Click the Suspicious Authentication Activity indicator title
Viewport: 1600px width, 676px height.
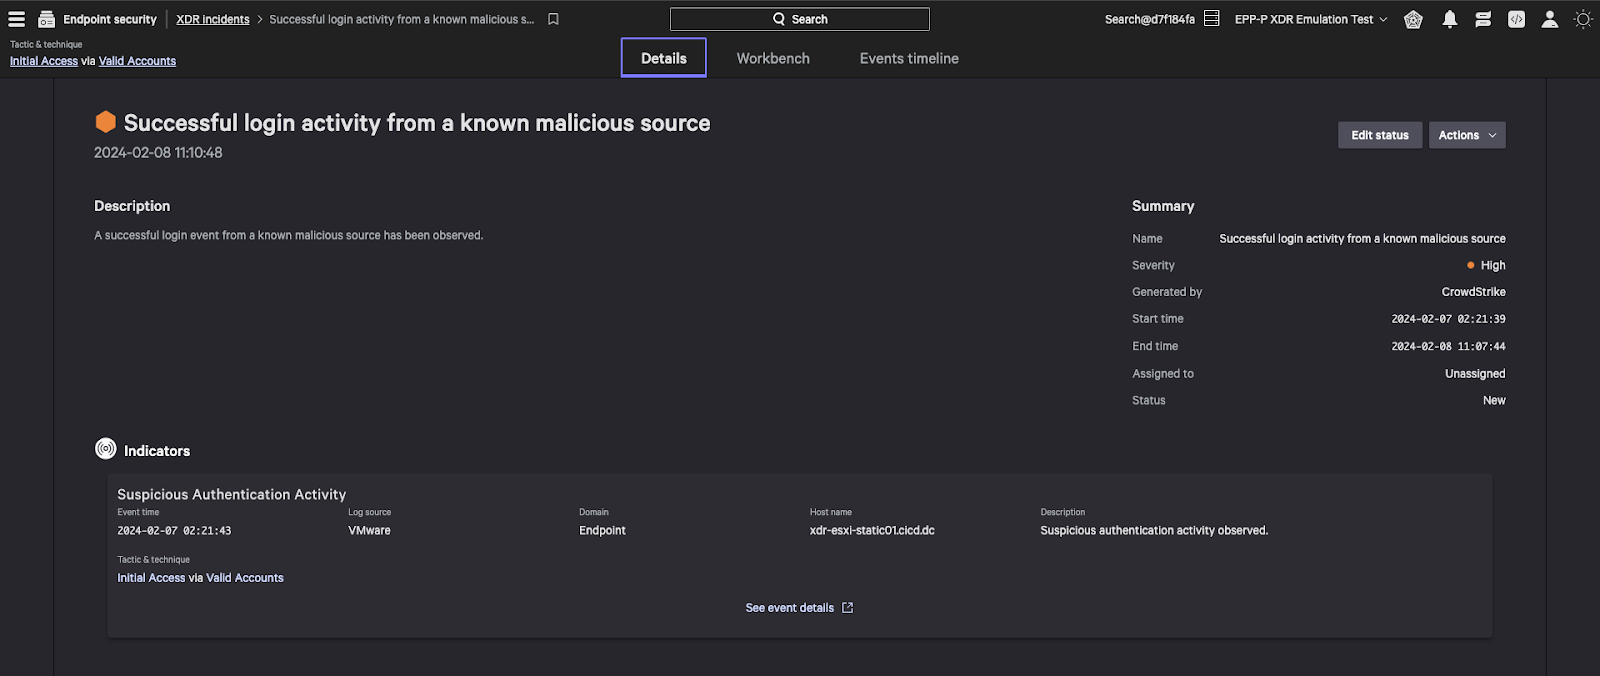[x=232, y=494]
